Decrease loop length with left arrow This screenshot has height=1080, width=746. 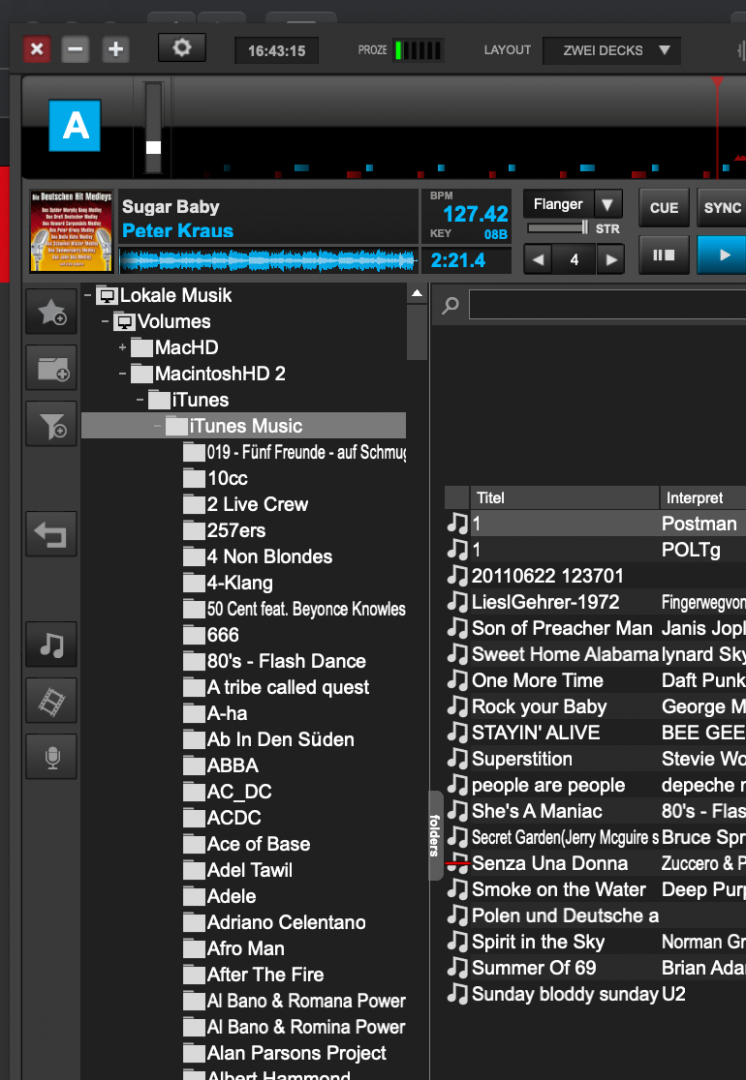(x=538, y=260)
